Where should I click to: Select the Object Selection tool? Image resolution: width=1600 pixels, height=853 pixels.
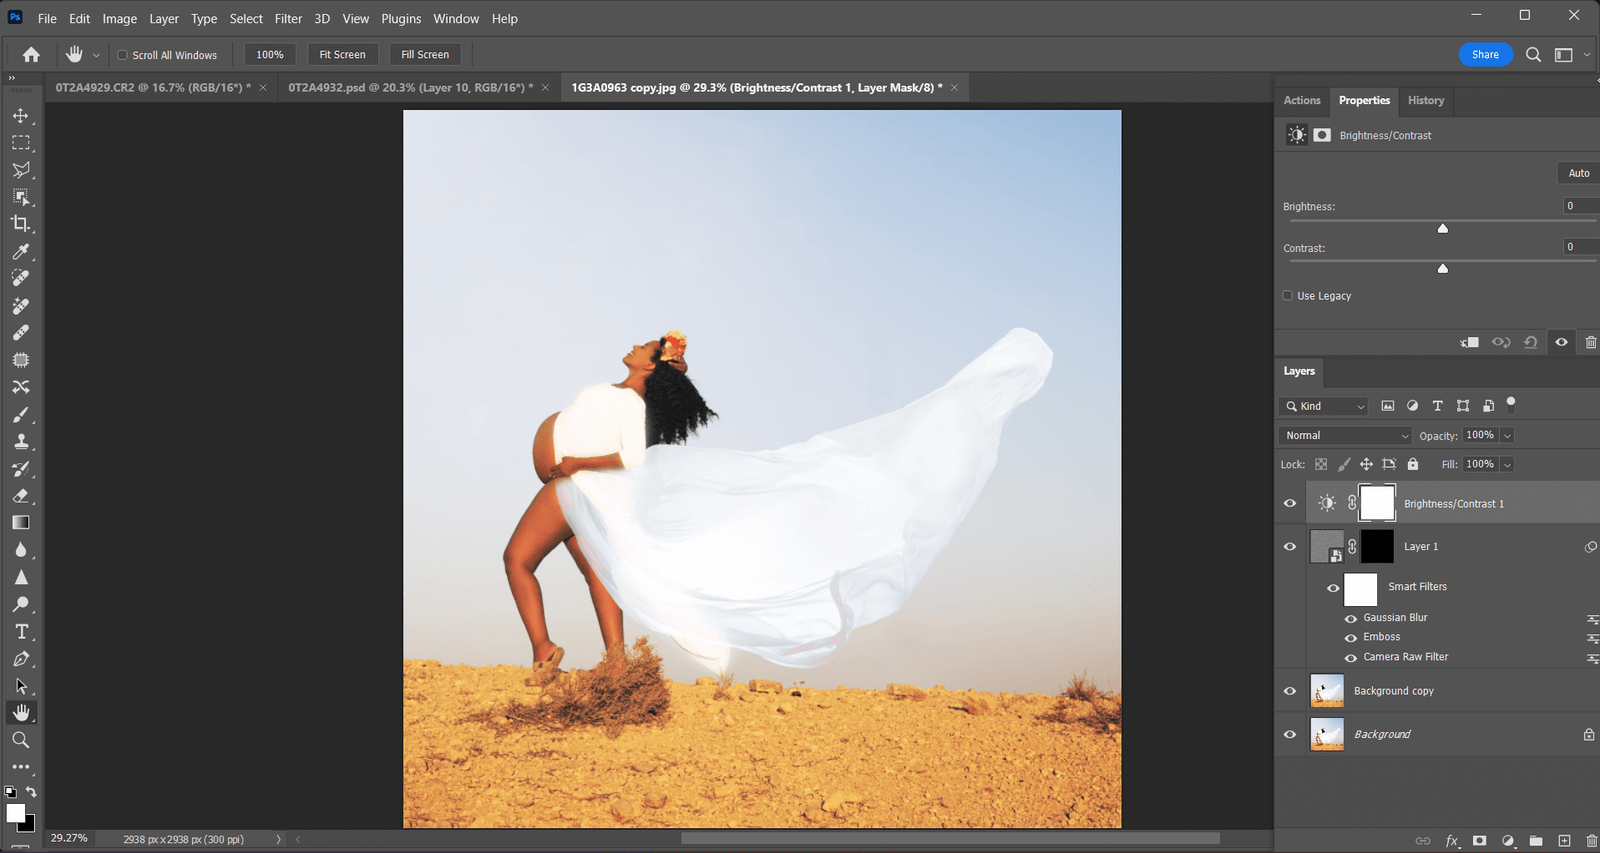point(21,197)
